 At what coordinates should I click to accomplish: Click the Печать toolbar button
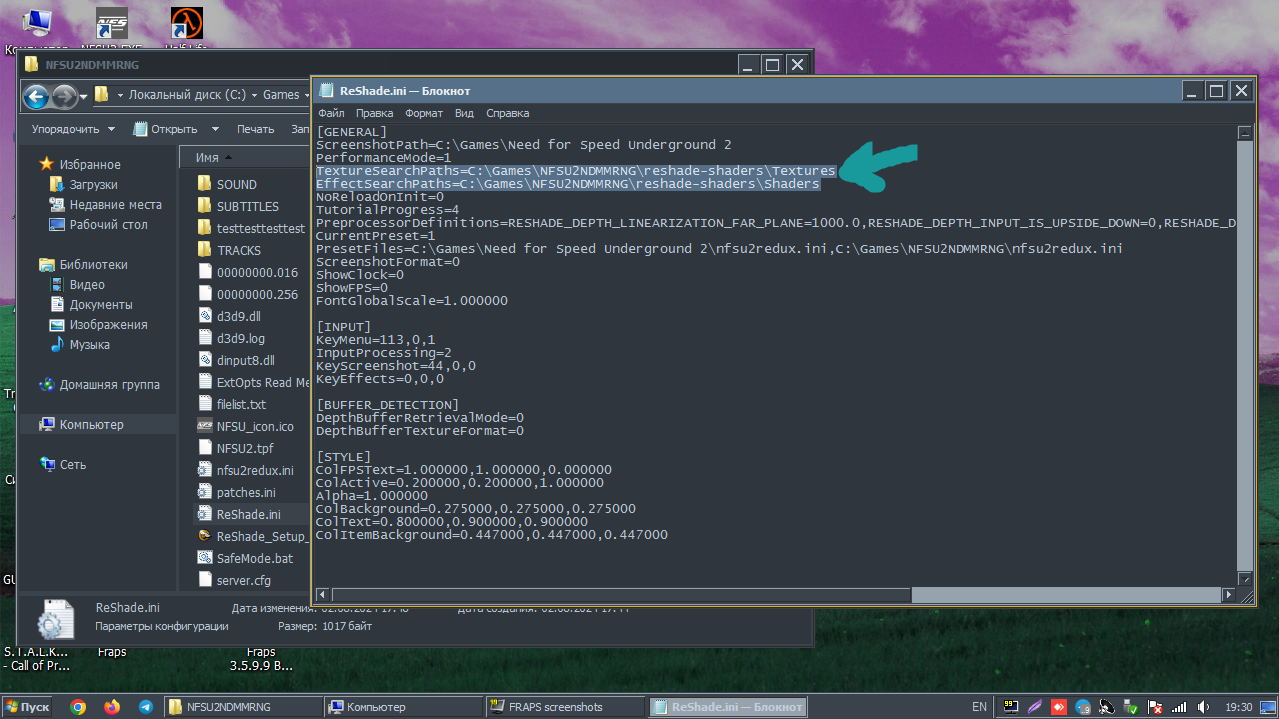pyautogui.click(x=255, y=129)
